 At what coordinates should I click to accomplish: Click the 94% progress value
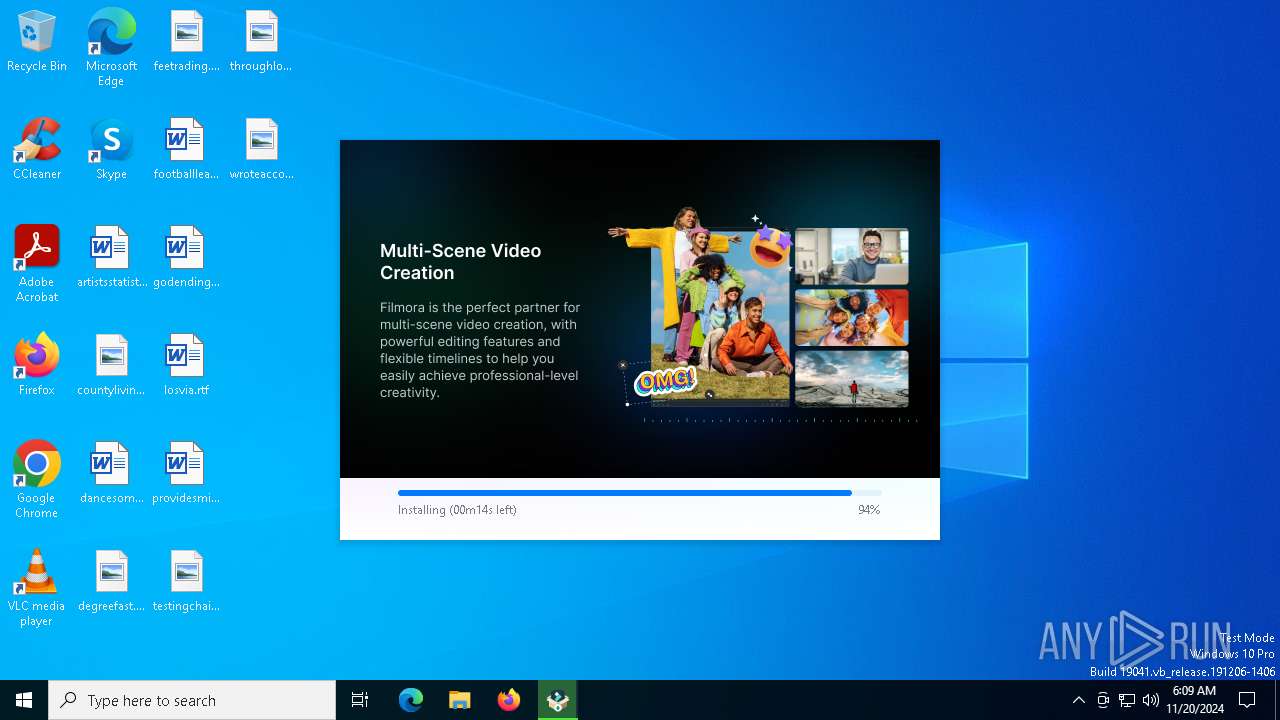point(869,510)
